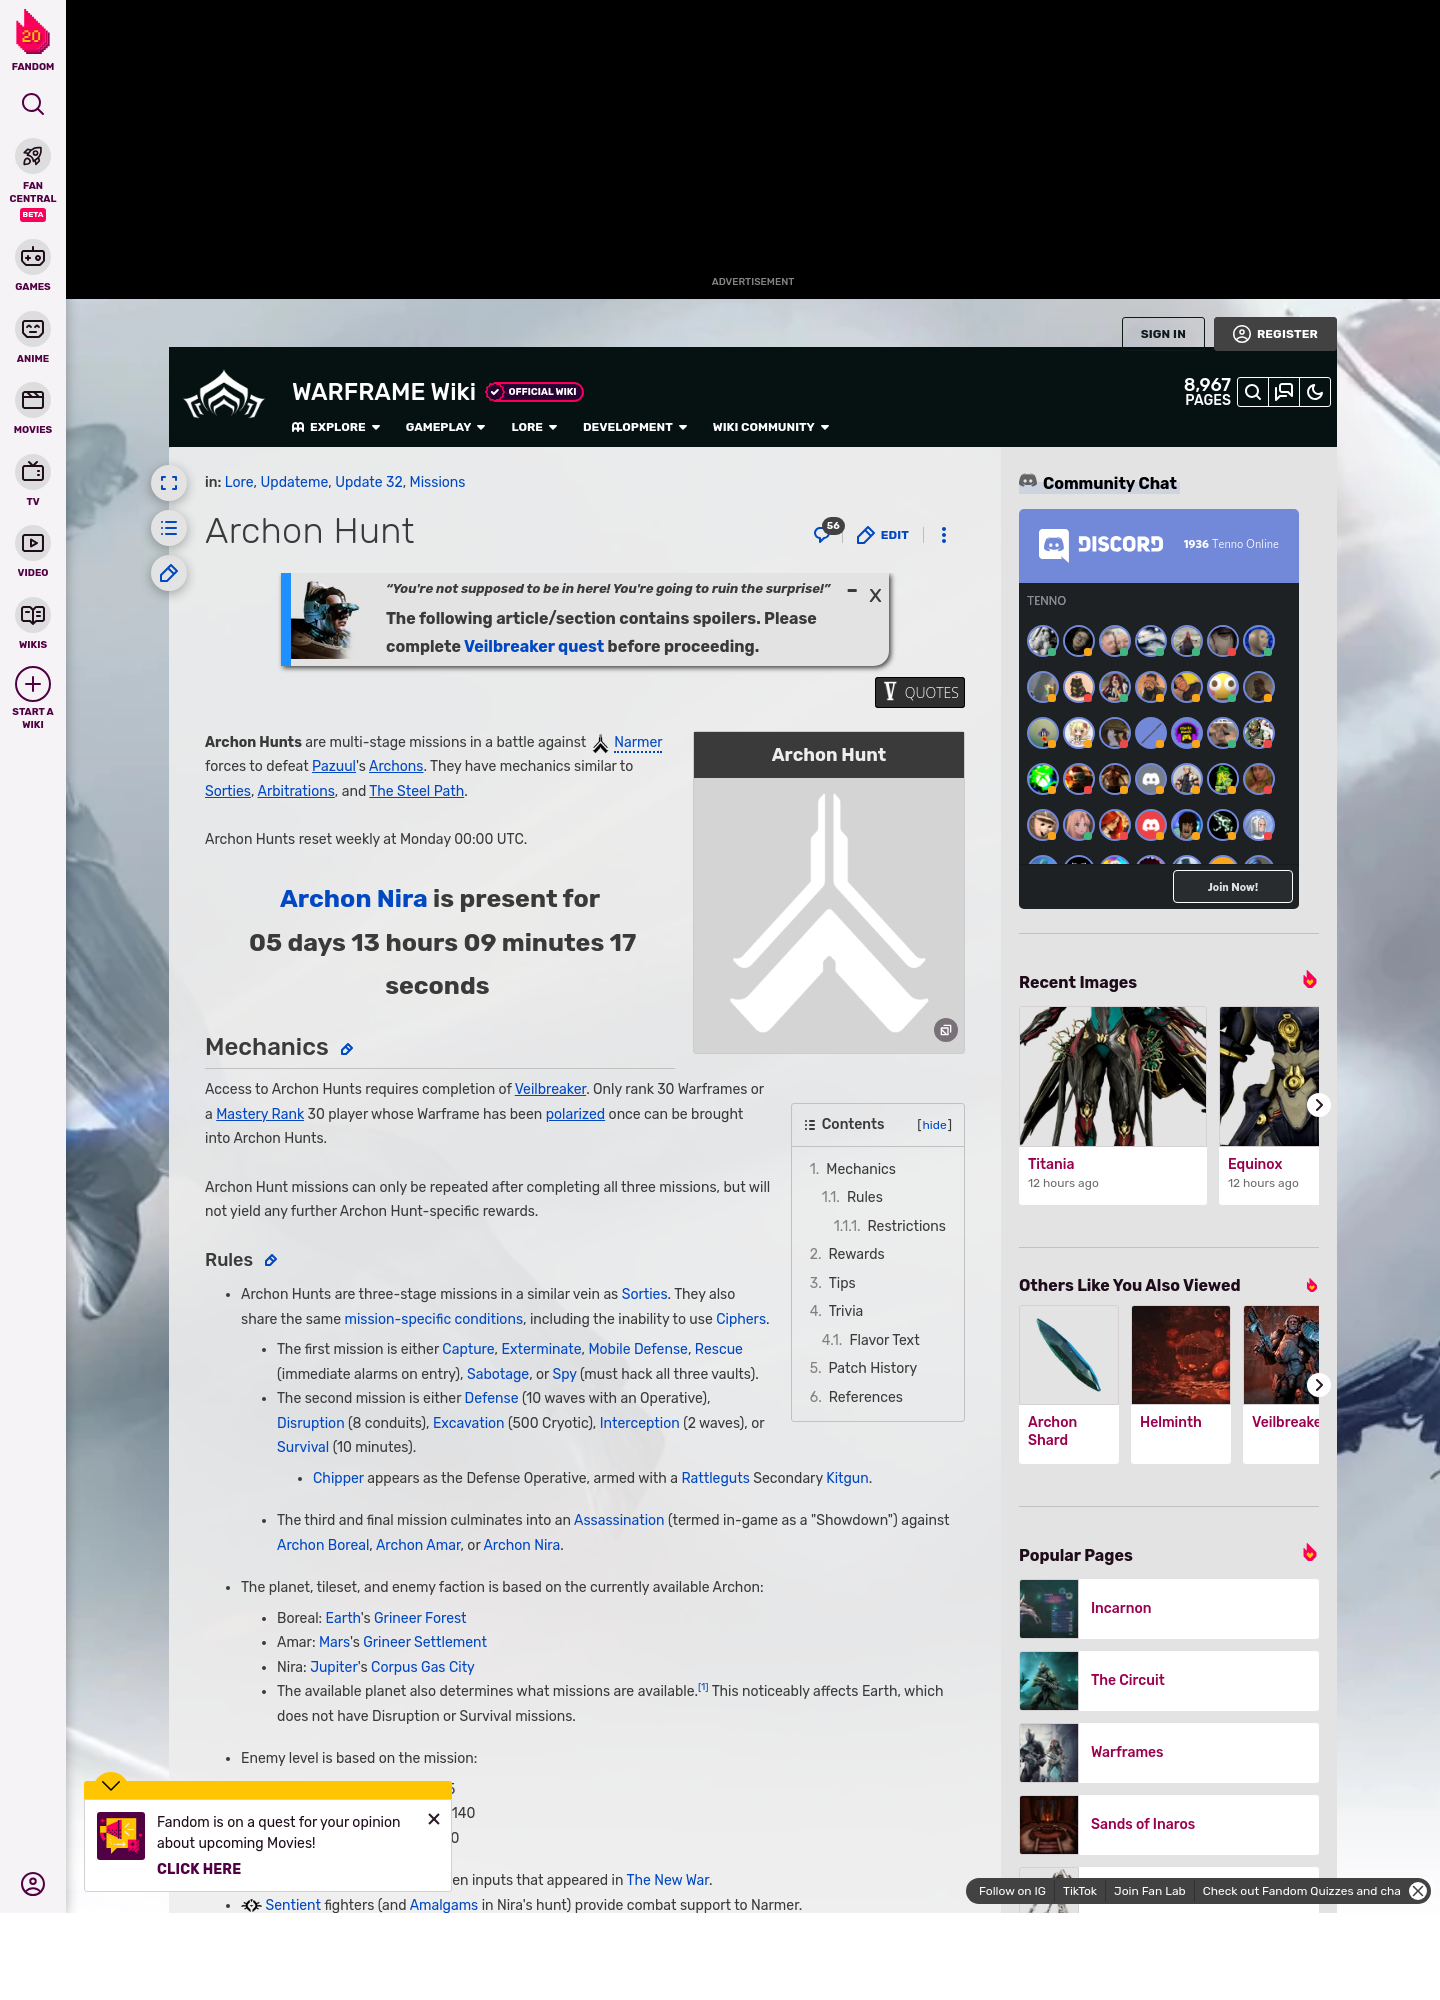Screen dimensions: 1440x2000
Task: Edit the Mechanics section pencil icon
Action: coord(347,1049)
